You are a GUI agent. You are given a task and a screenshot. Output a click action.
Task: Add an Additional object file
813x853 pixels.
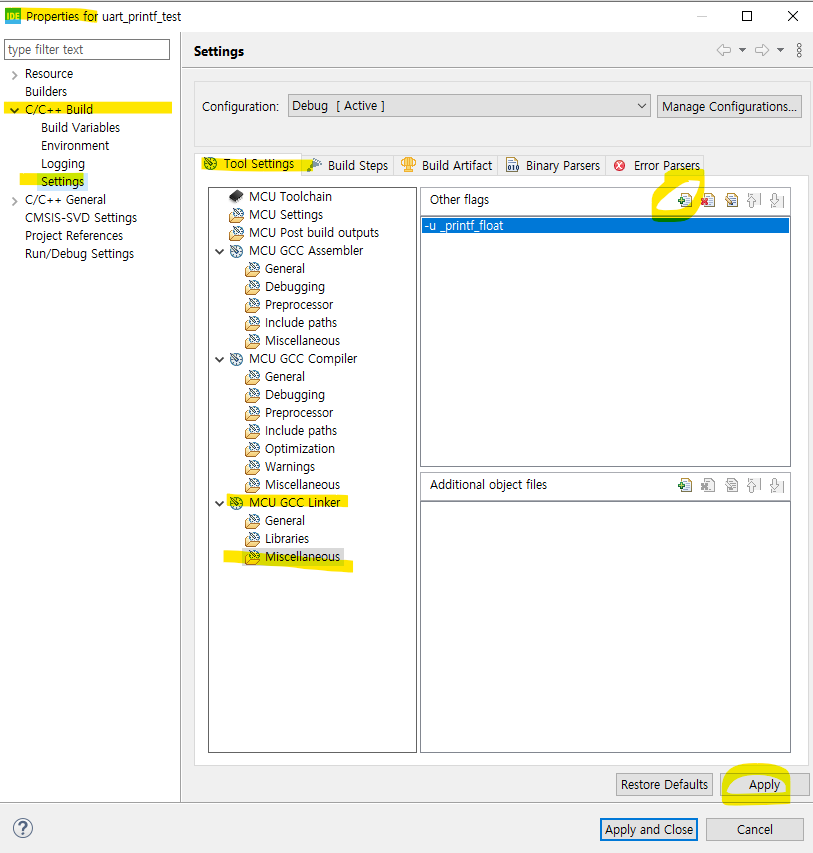coord(685,485)
